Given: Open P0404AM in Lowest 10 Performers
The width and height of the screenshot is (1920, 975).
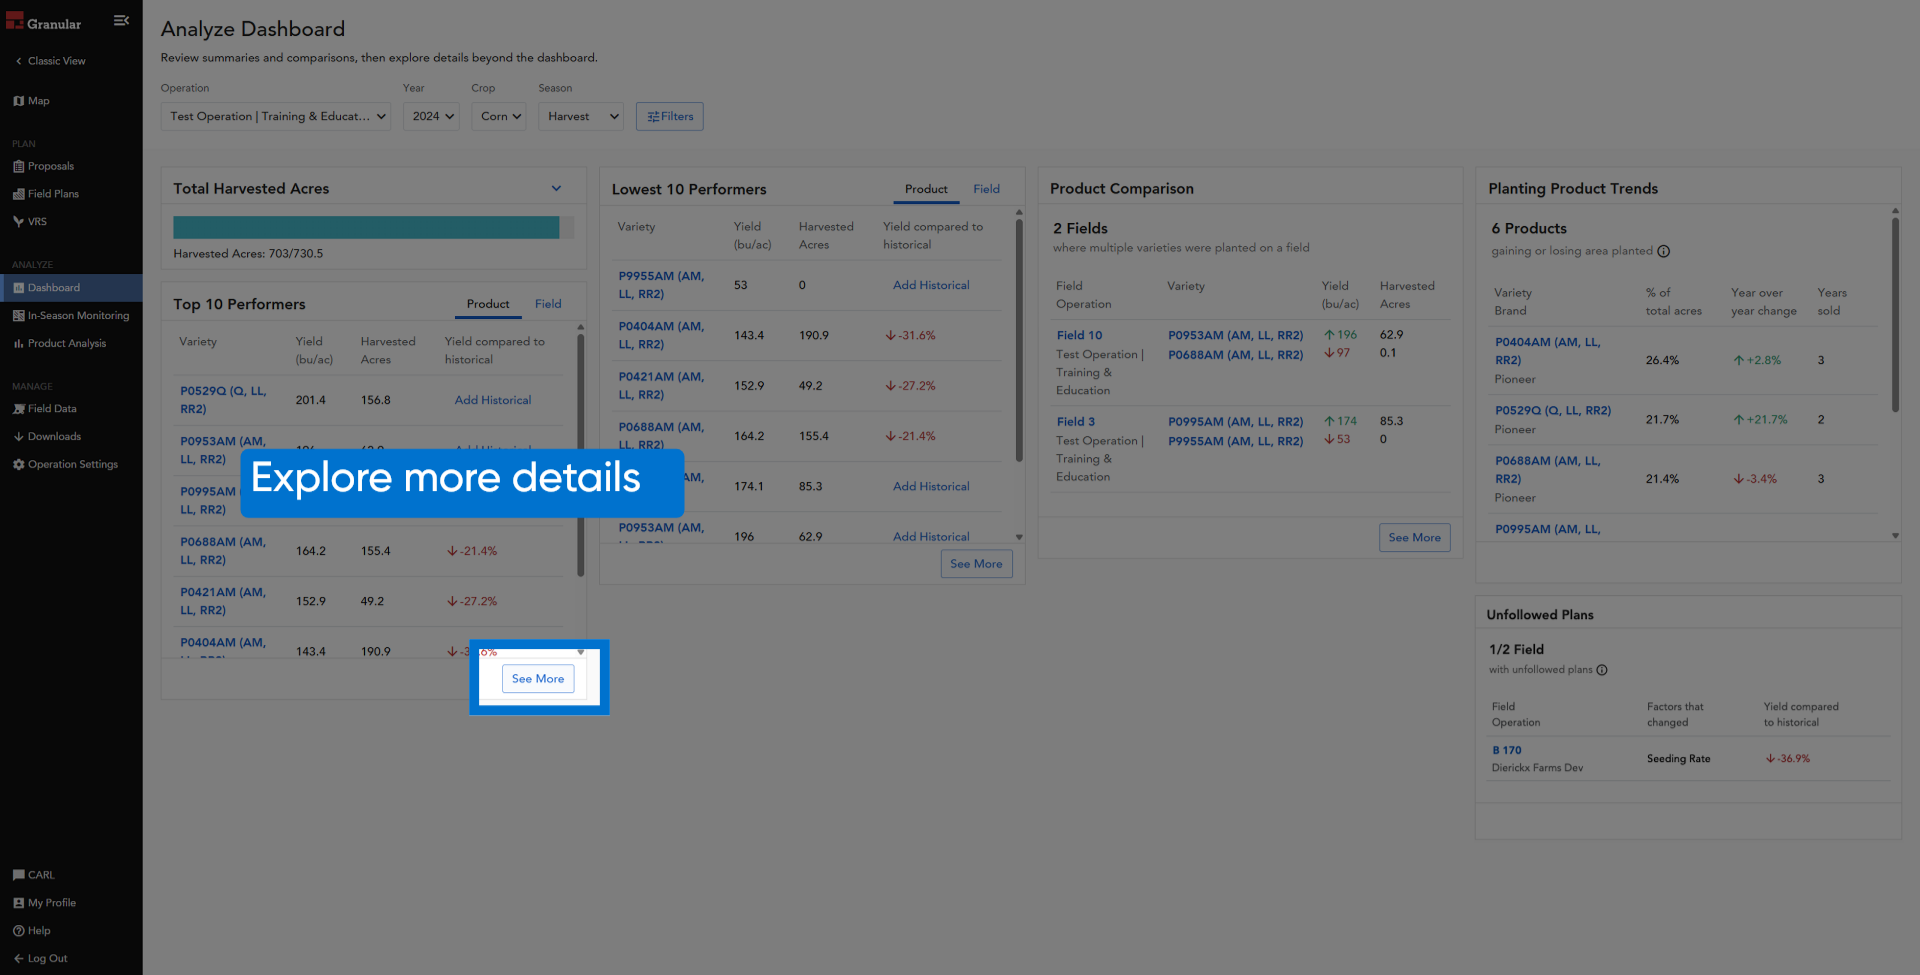Looking at the screenshot, I should coord(661,336).
